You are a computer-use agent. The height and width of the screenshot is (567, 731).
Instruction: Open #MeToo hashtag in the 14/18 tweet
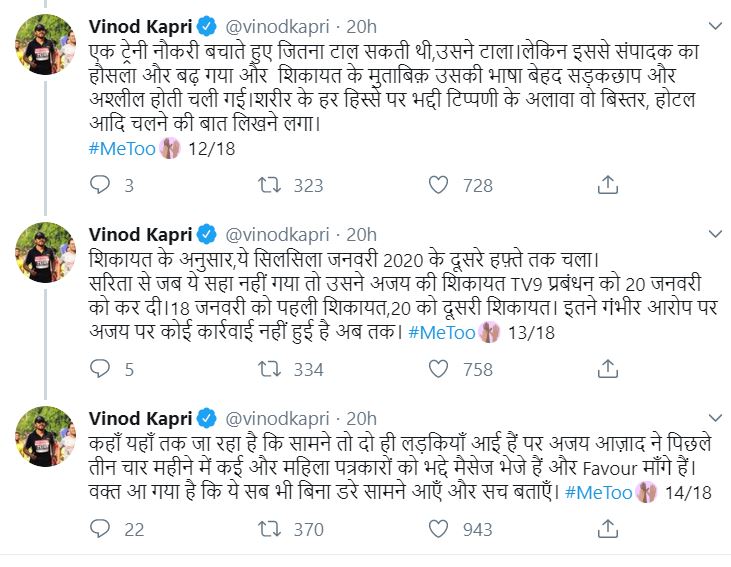pos(597,492)
